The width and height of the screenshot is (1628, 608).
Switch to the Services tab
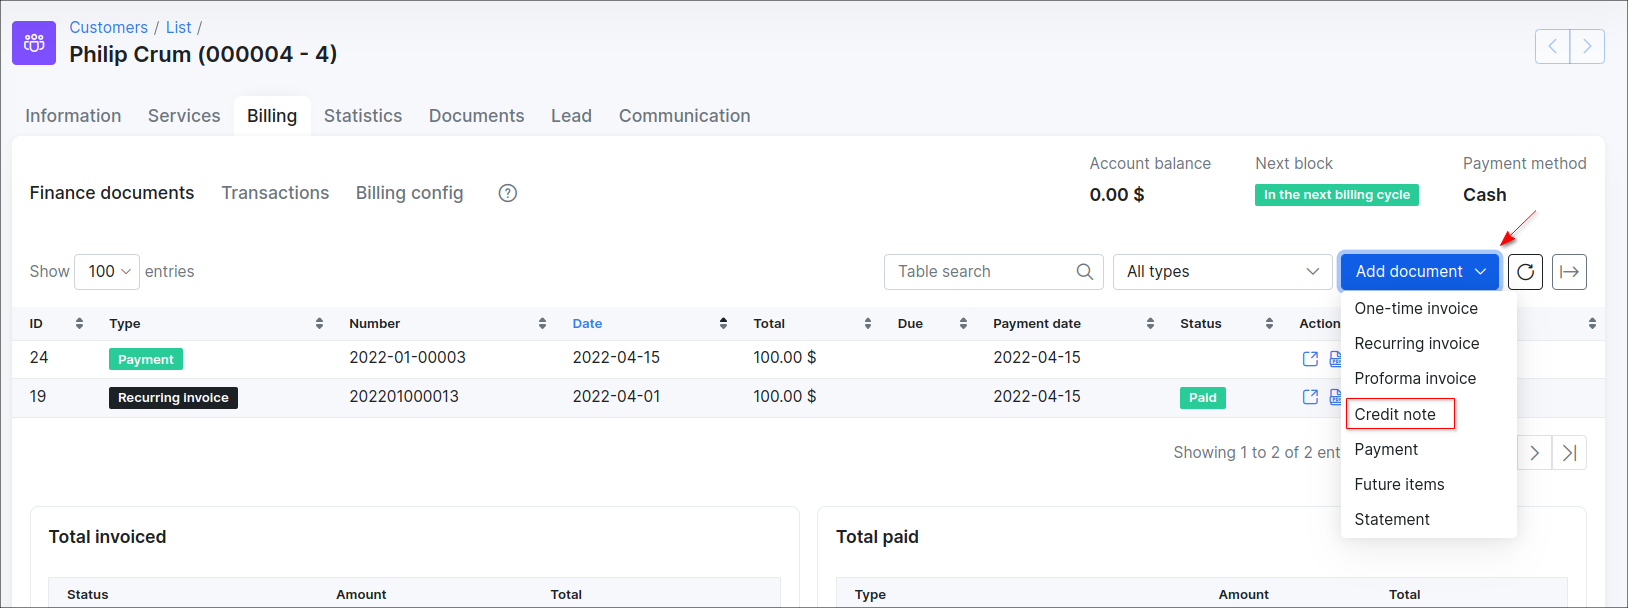[184, 116]
